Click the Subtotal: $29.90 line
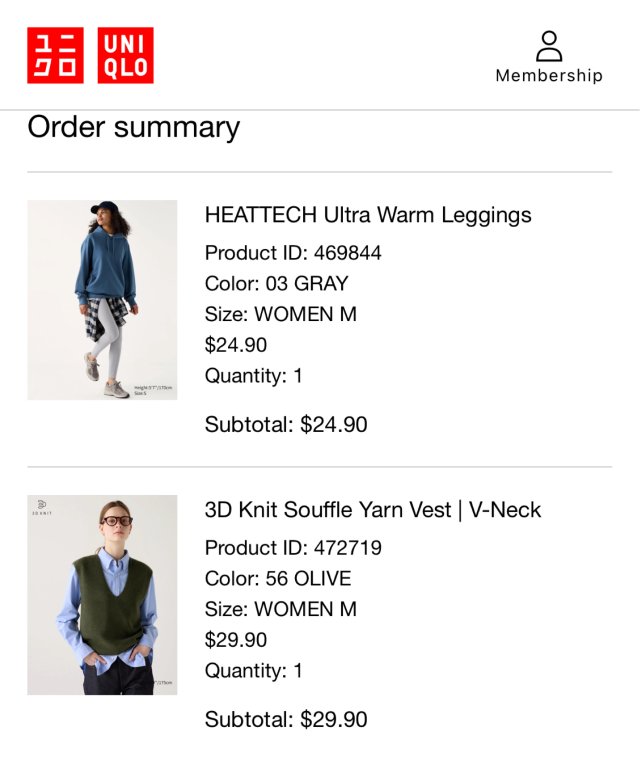The height and width of the screenshot is (761, 640). [x=286, y=719]
